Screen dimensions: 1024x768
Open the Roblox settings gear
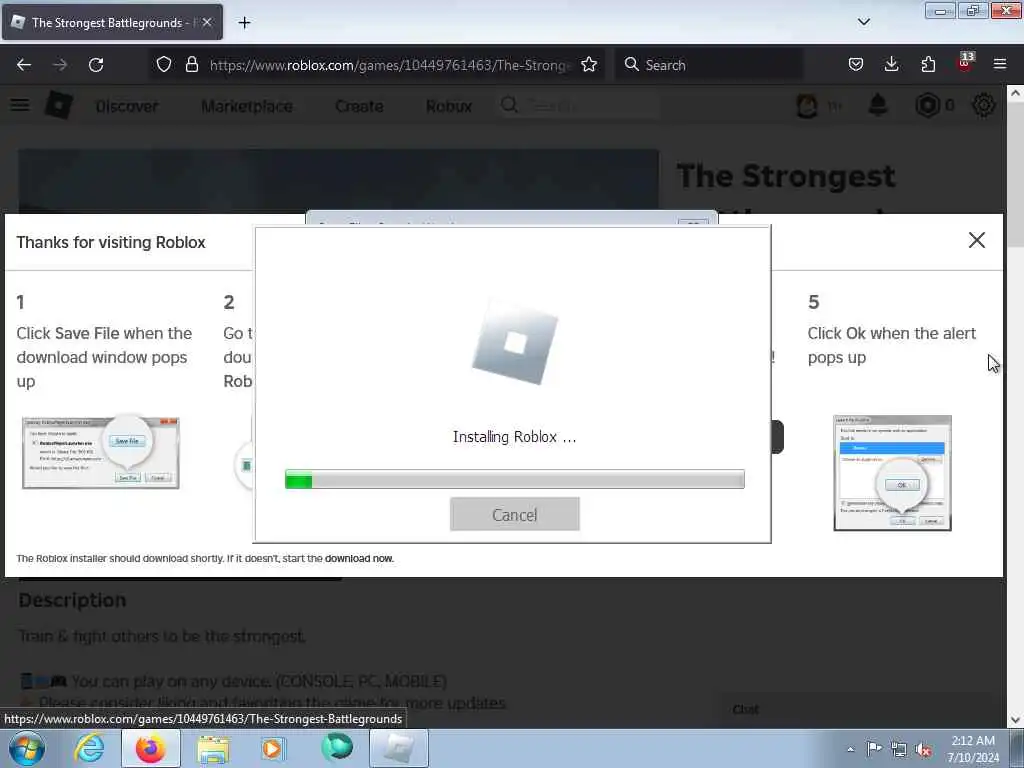click(x=984, y=105)
